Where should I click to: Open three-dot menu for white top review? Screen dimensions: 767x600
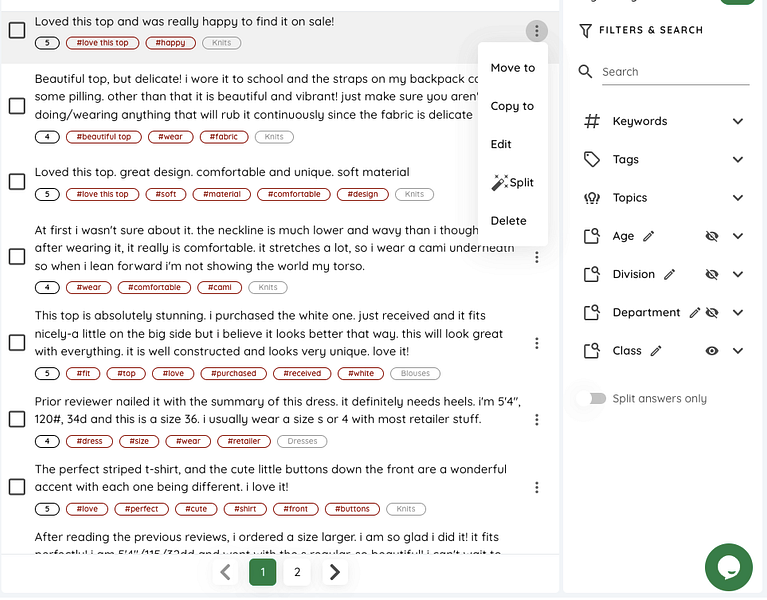(537, 343)
